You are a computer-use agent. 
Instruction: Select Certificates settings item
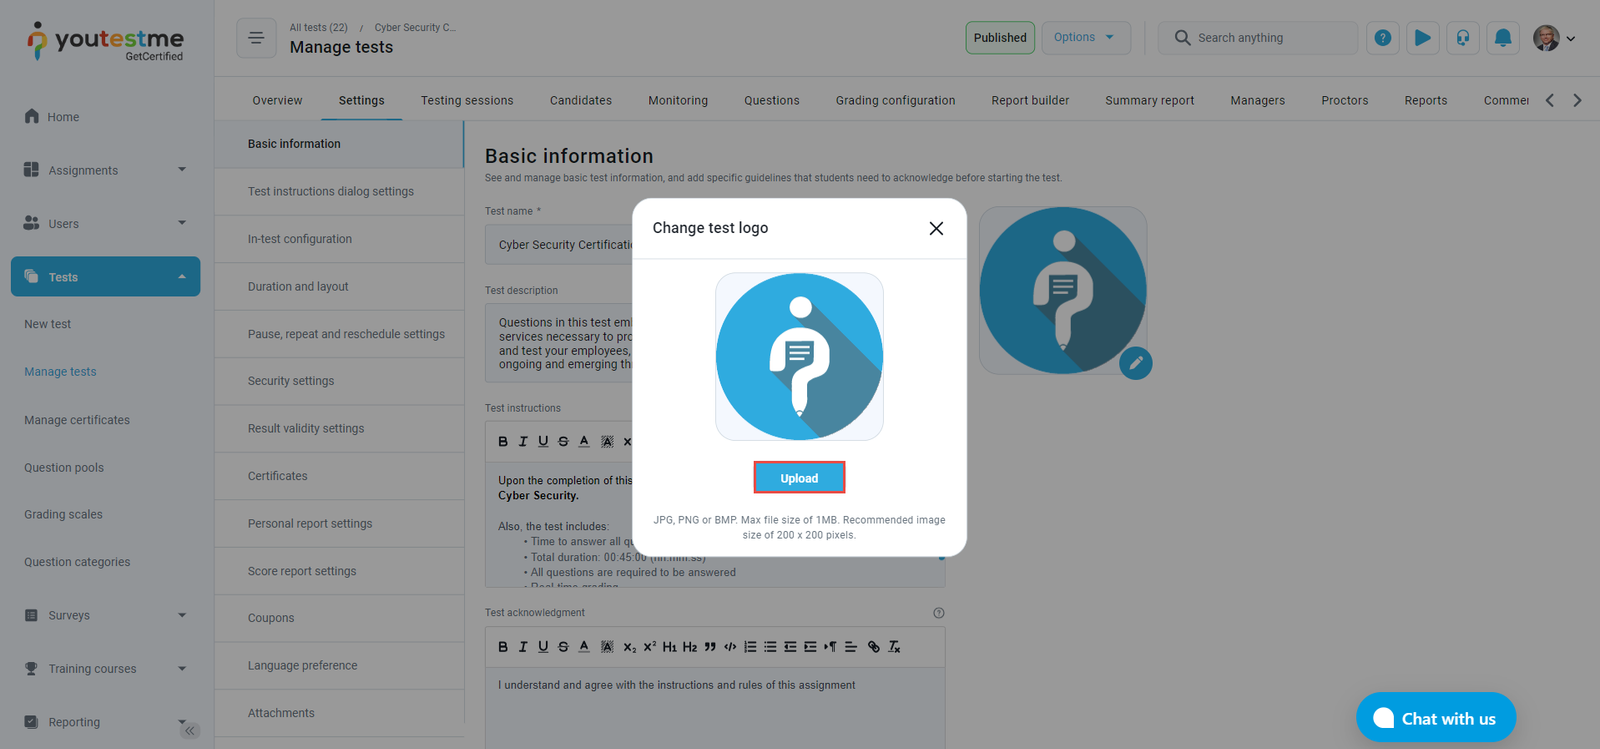(339, 476)
